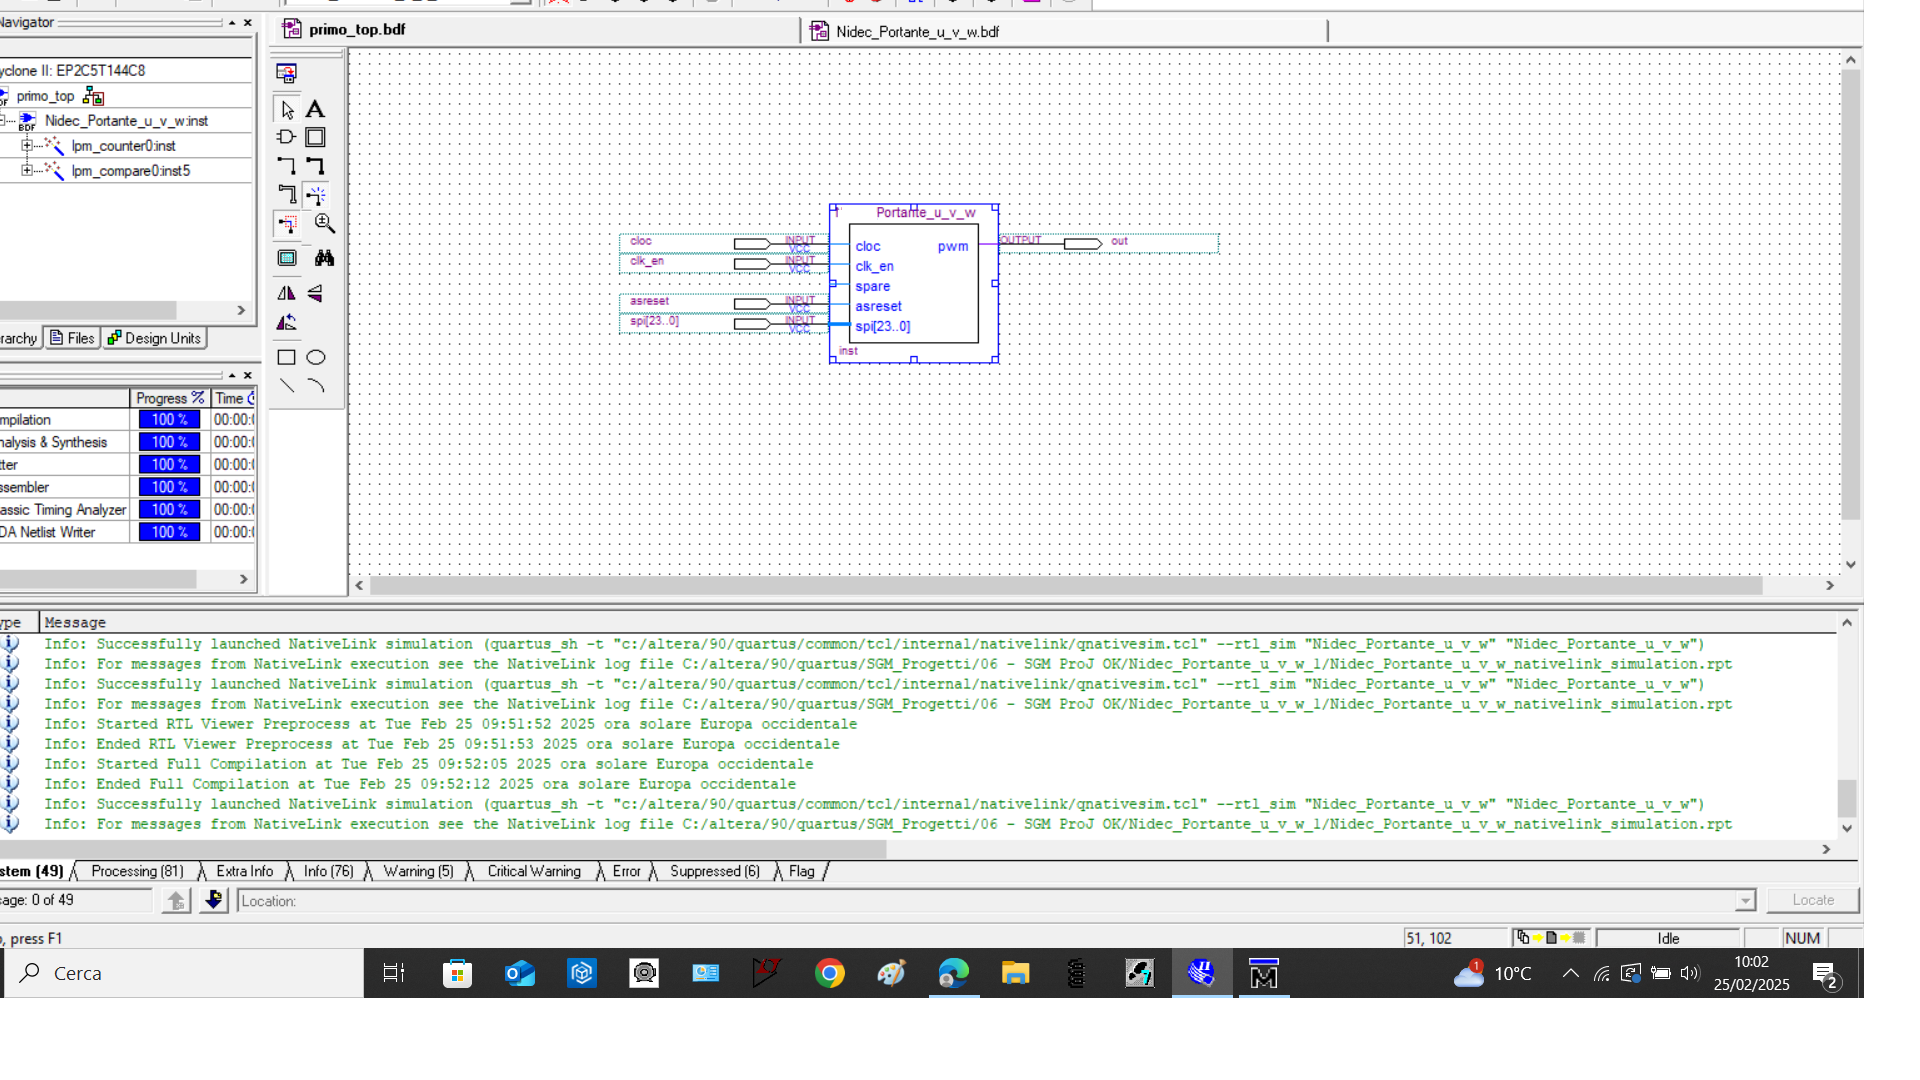Expand the lpm_compare0:inst5 tree node
1920x1080 pixels.
point(27,171)
